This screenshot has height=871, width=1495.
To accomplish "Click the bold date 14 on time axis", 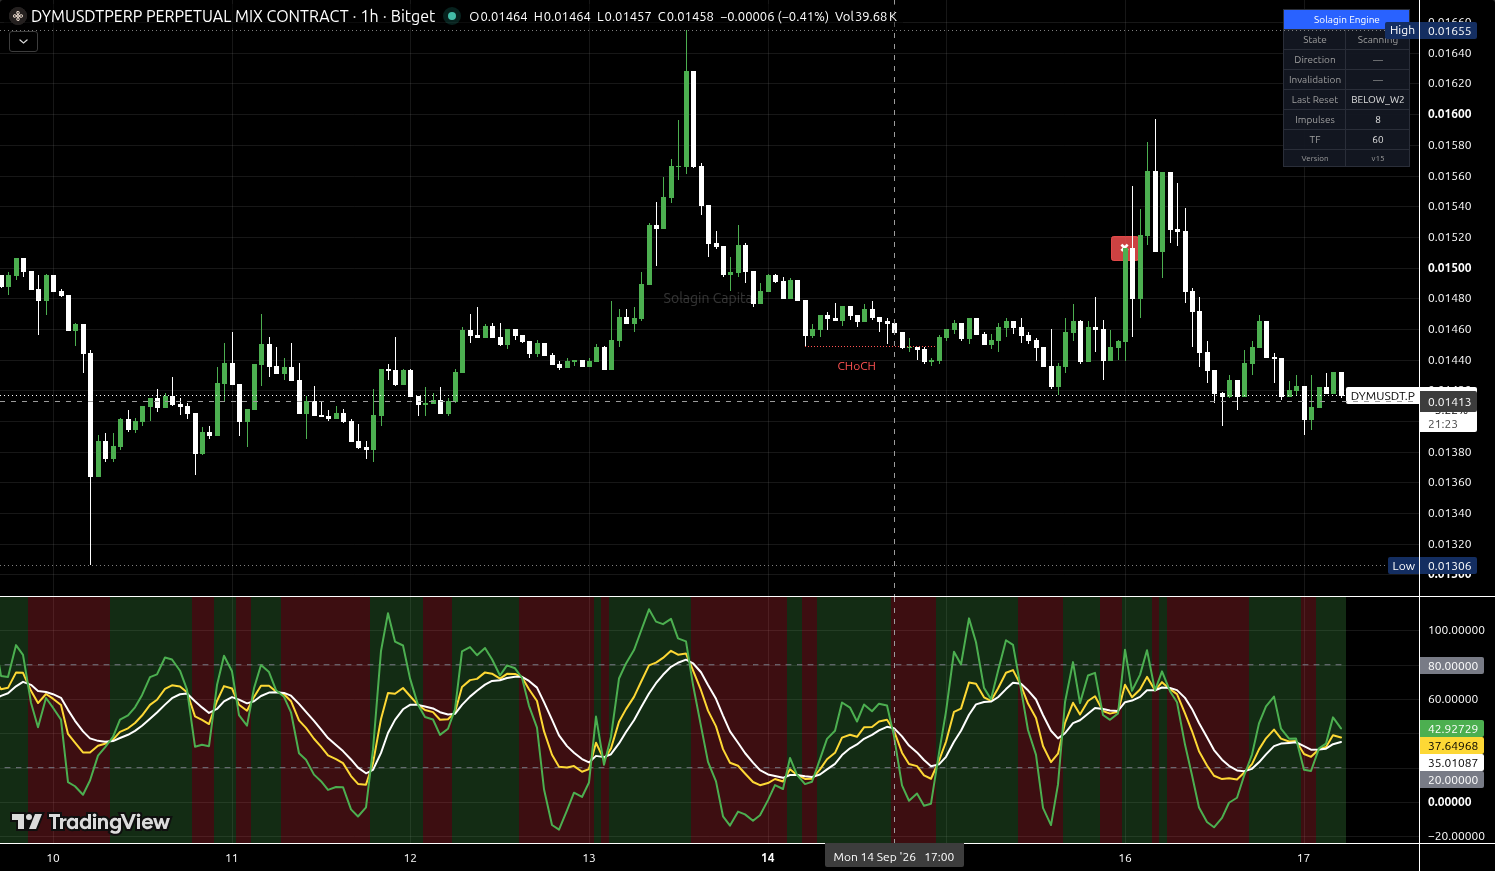I will click(768, 858).
